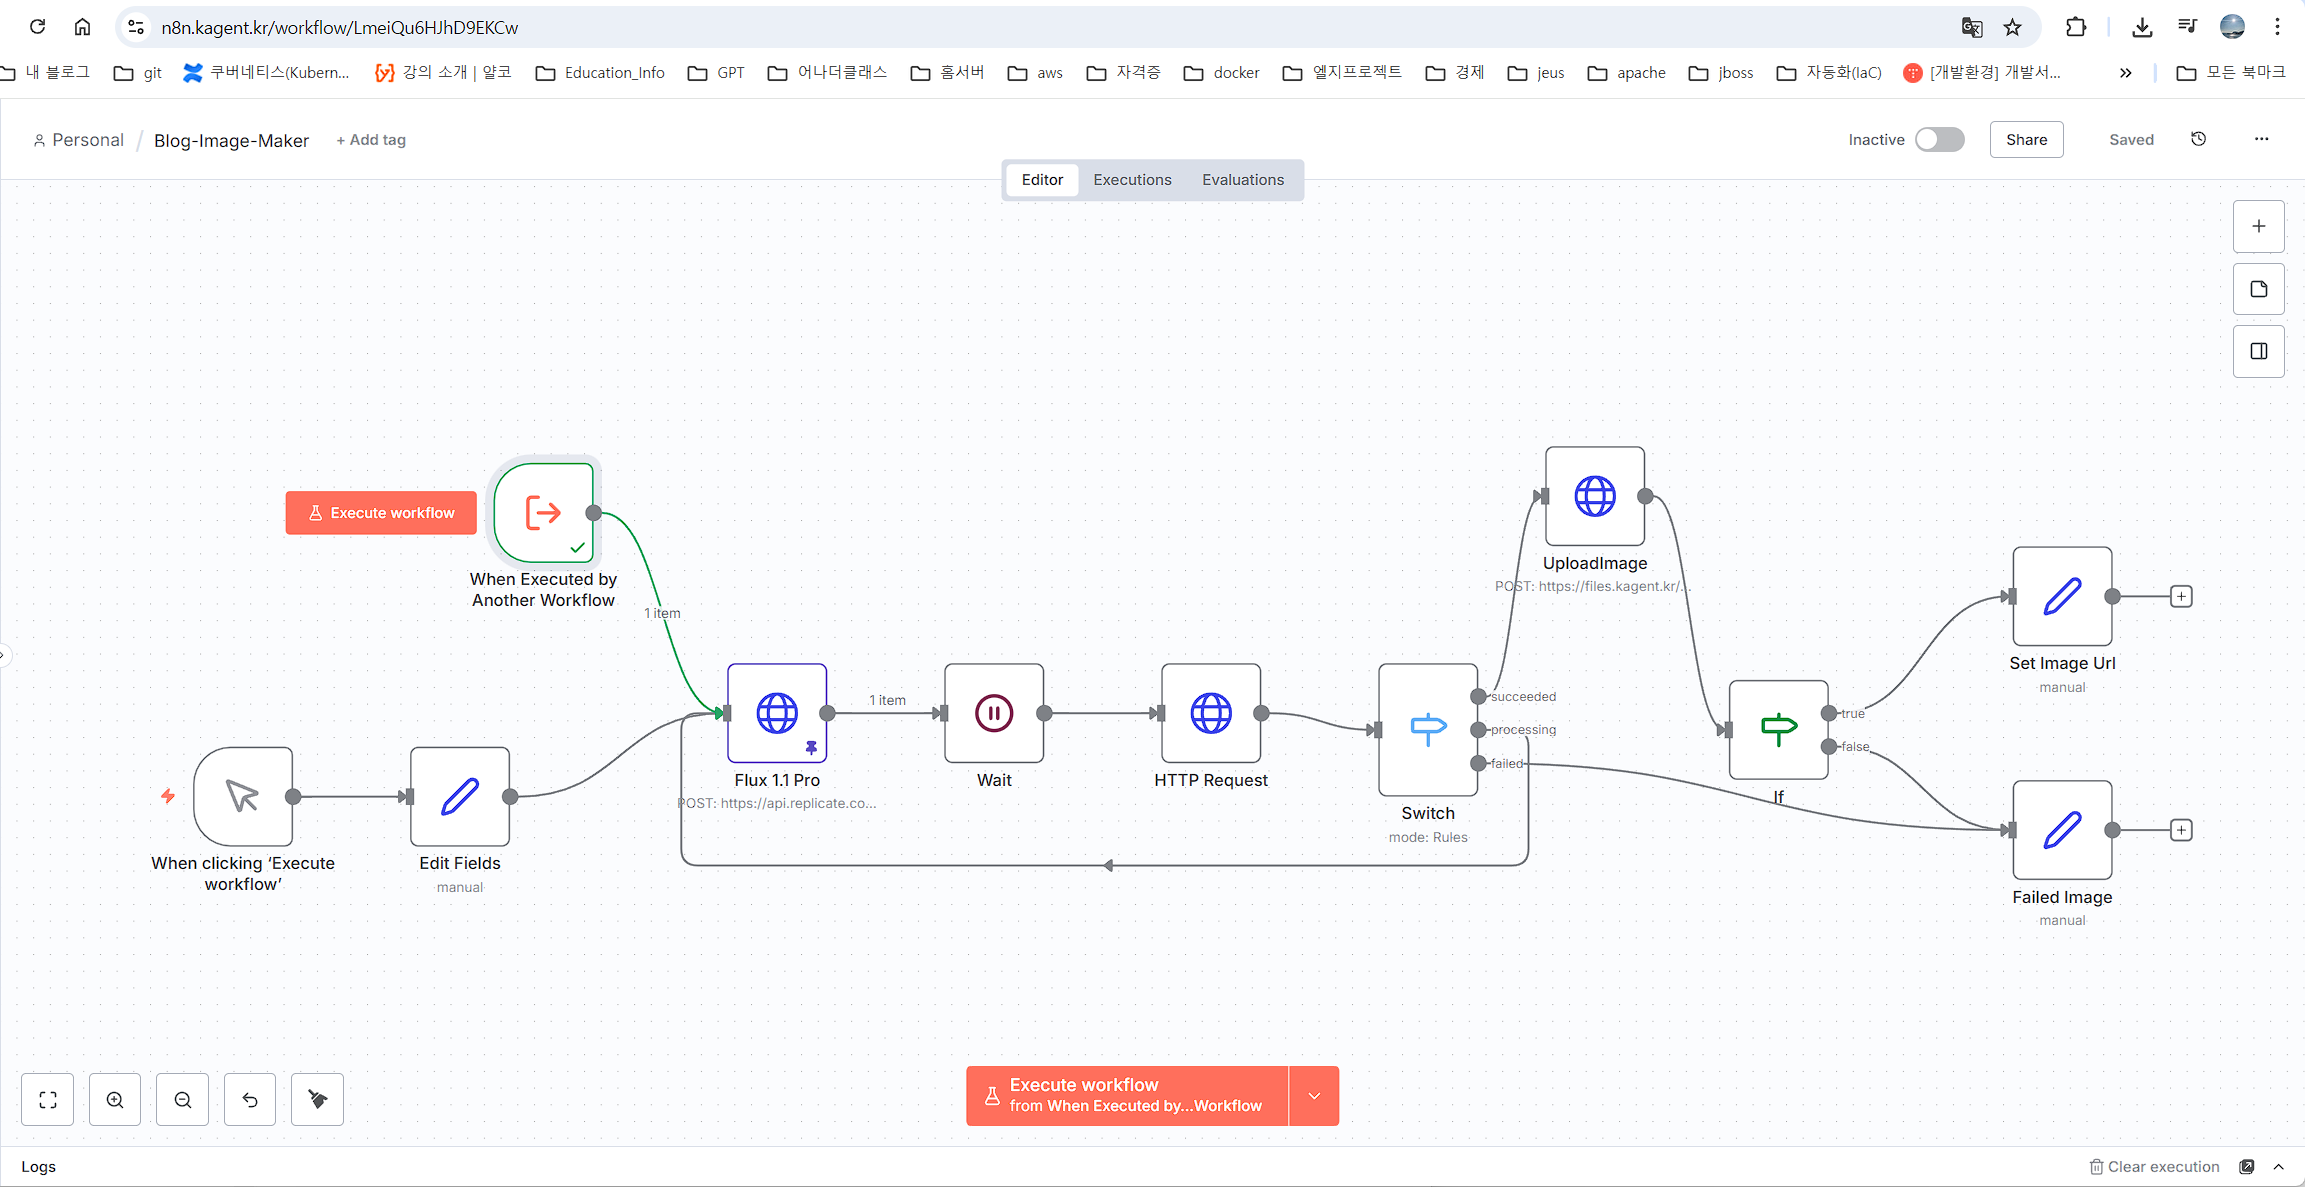Switch to the Executions tab
Image resolution: width=2305 pixels, height=1187 pixels.
point(1132,180)
